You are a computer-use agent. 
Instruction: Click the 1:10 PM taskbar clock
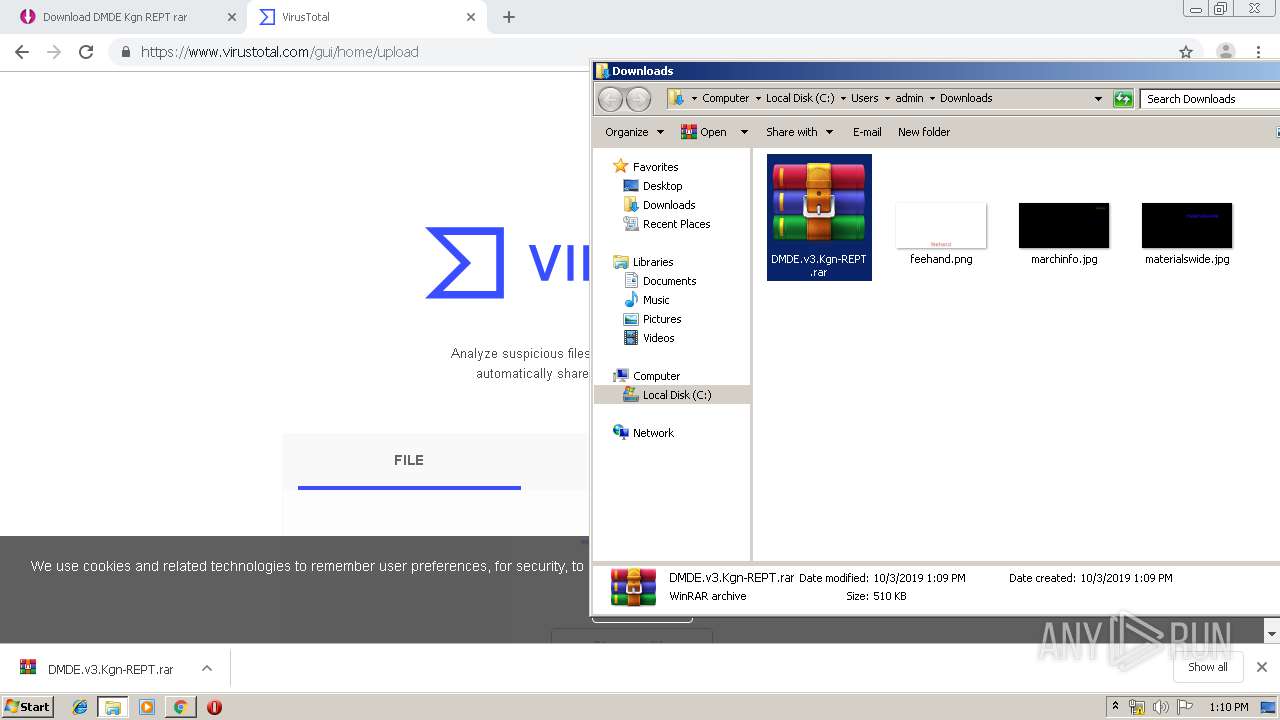point(1229,707)
